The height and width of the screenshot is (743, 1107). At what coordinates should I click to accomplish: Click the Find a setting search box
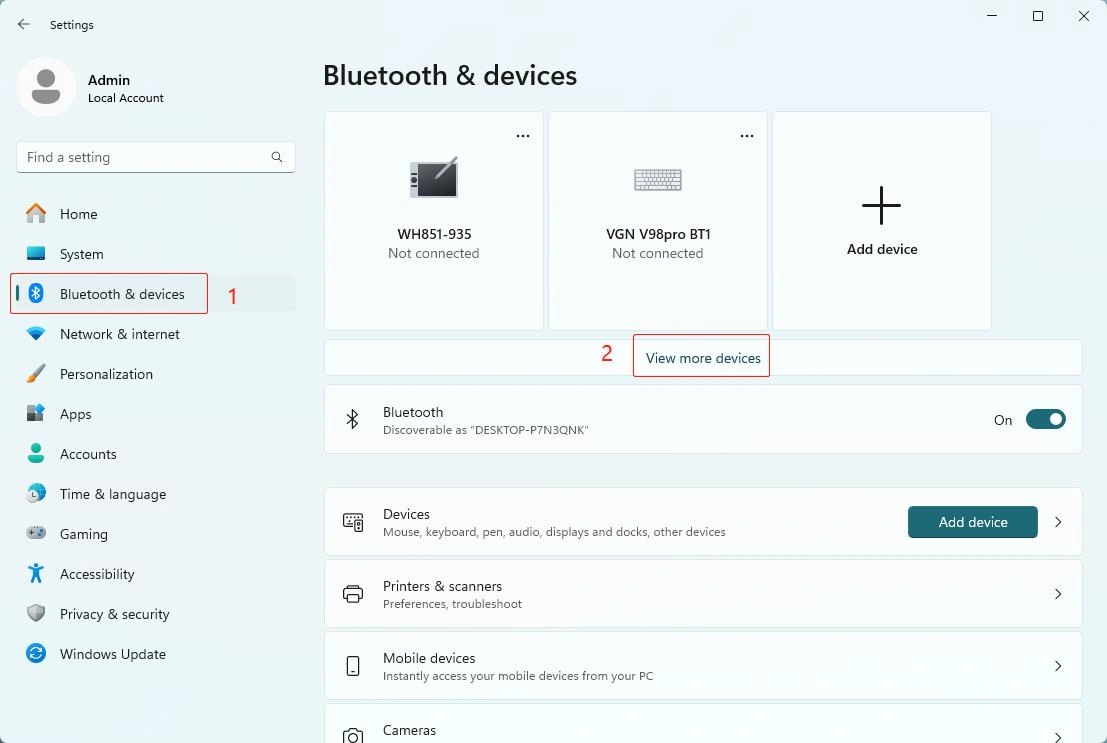155,157
